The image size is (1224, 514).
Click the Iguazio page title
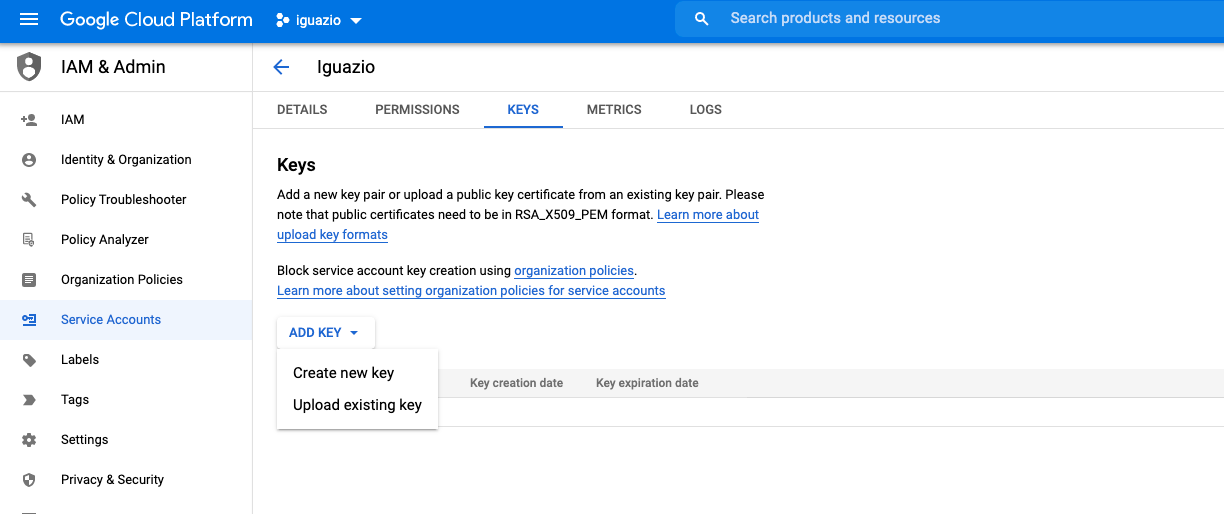[346, 67]
